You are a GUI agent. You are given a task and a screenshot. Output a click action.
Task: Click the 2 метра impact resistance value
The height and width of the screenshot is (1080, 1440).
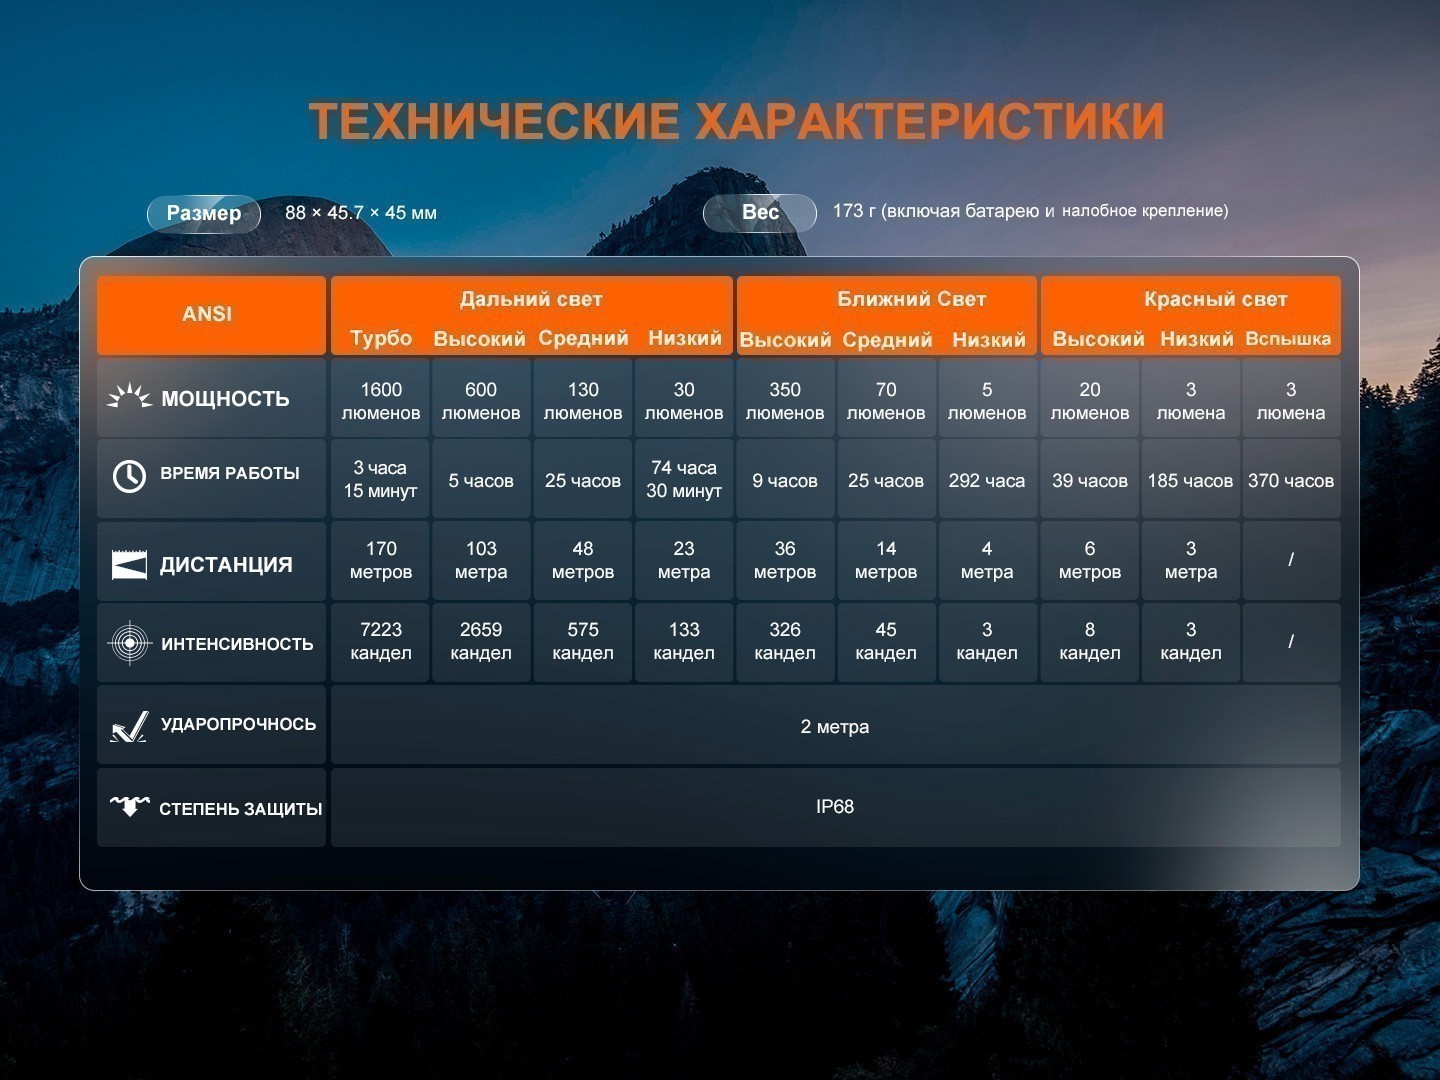tap(835, 727)
